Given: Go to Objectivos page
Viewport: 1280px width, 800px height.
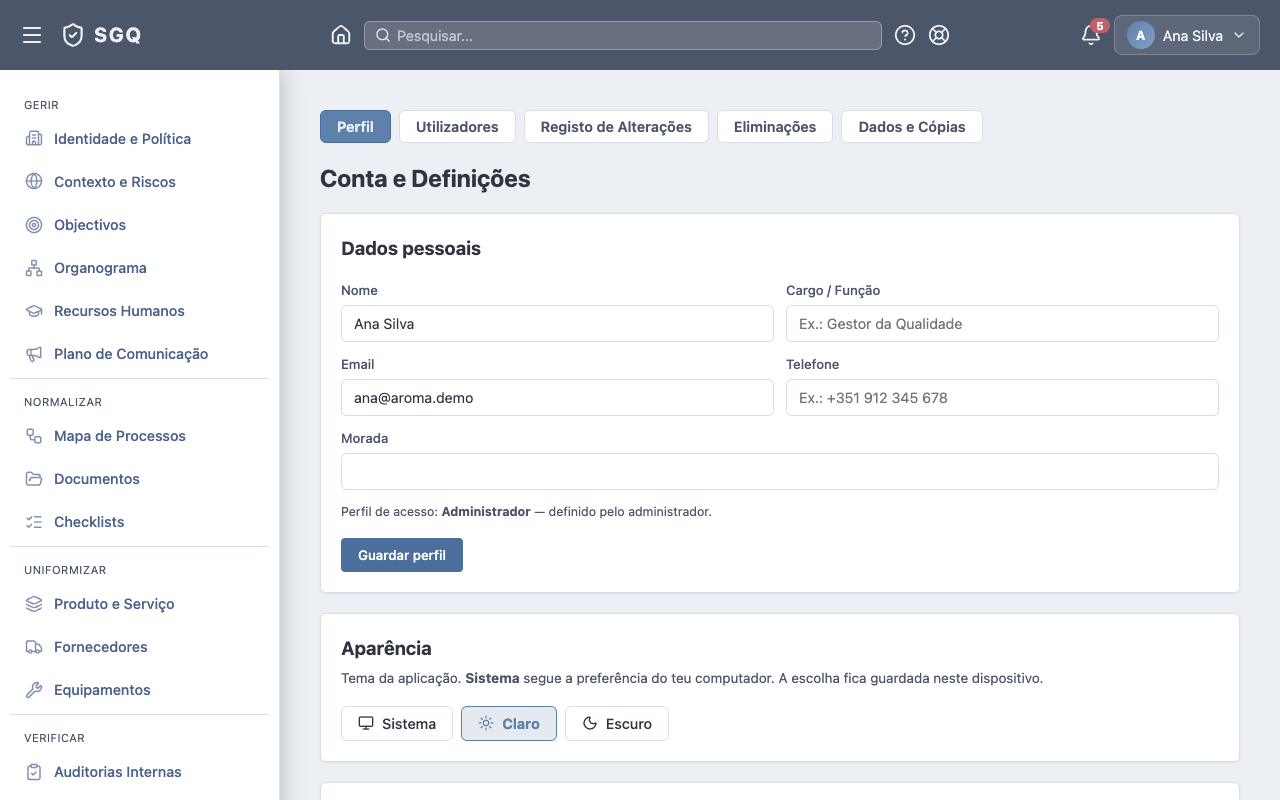Looking at the screenshot, I should click(140, 225).
